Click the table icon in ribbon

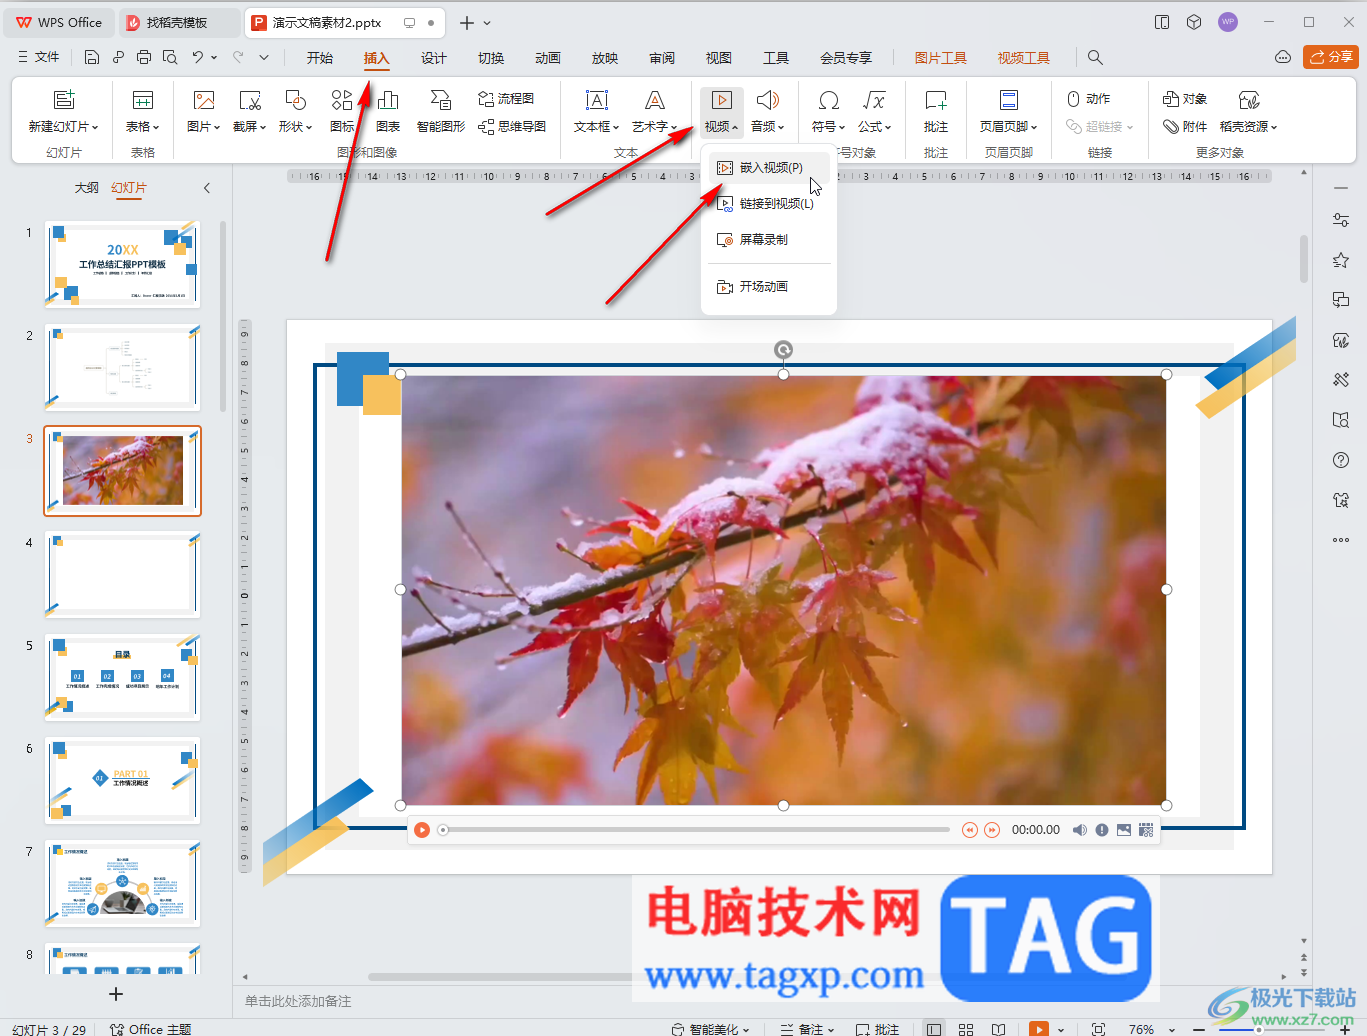pyautogui.click(x=143, y=99)
